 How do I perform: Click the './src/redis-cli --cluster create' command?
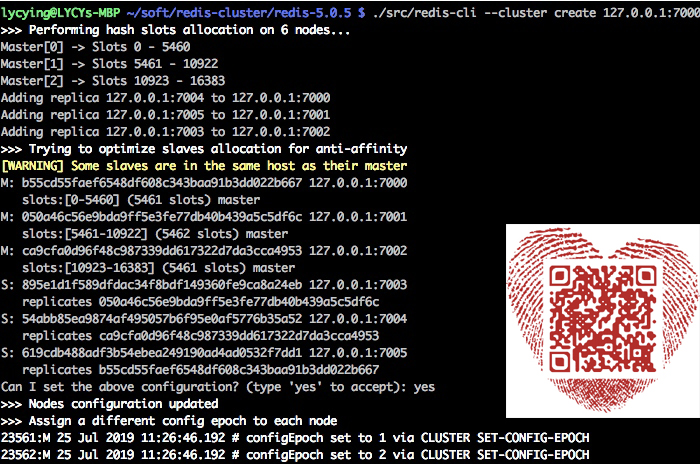click(484, 13)
